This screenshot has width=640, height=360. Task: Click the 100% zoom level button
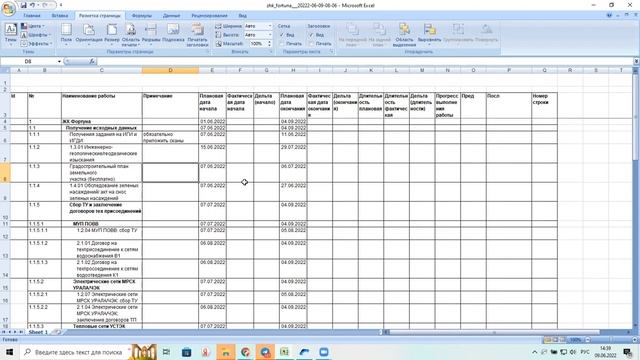576,340
